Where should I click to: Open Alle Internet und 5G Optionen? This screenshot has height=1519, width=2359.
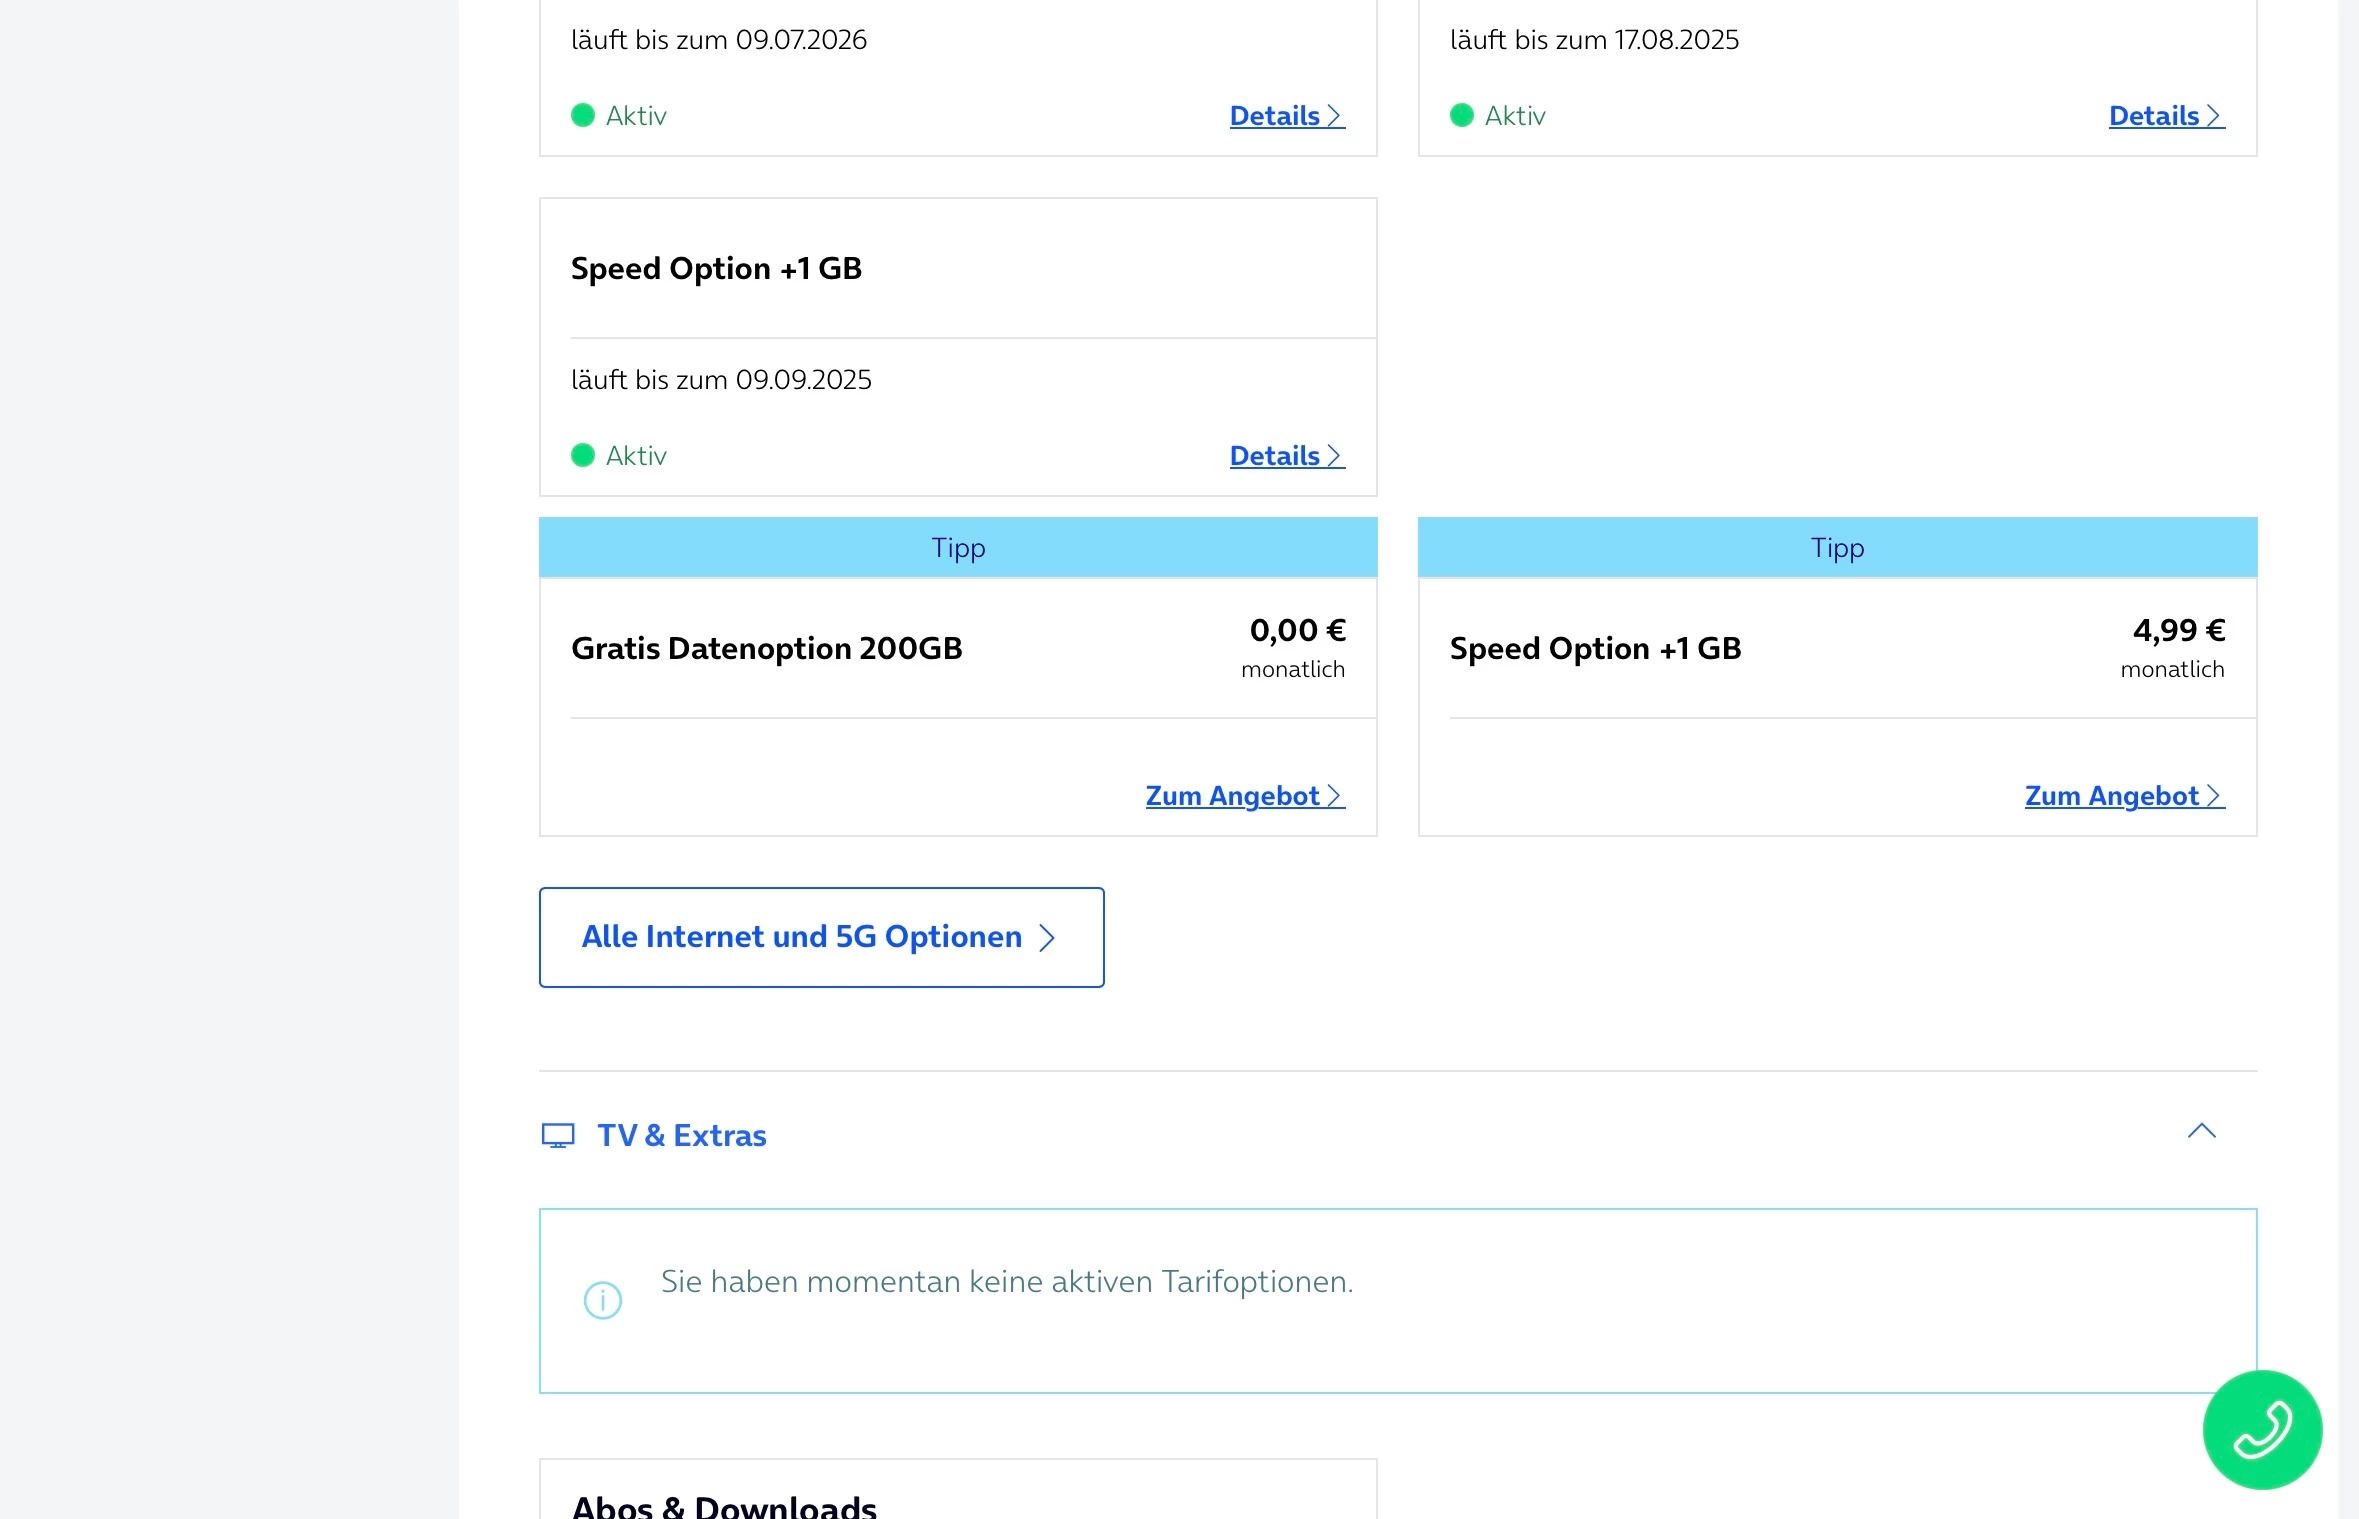[x=820, y=937]
